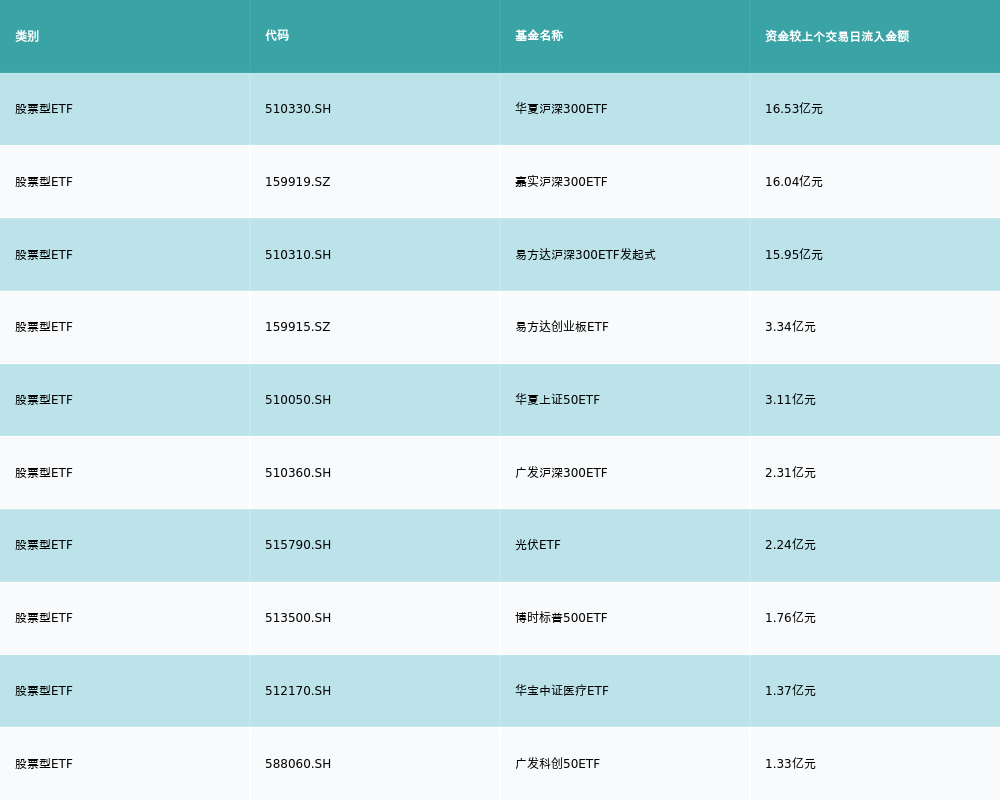Click the 1.37亿元 inflow value
This screenshot has width=1000, height=800.
coord(790,691)
